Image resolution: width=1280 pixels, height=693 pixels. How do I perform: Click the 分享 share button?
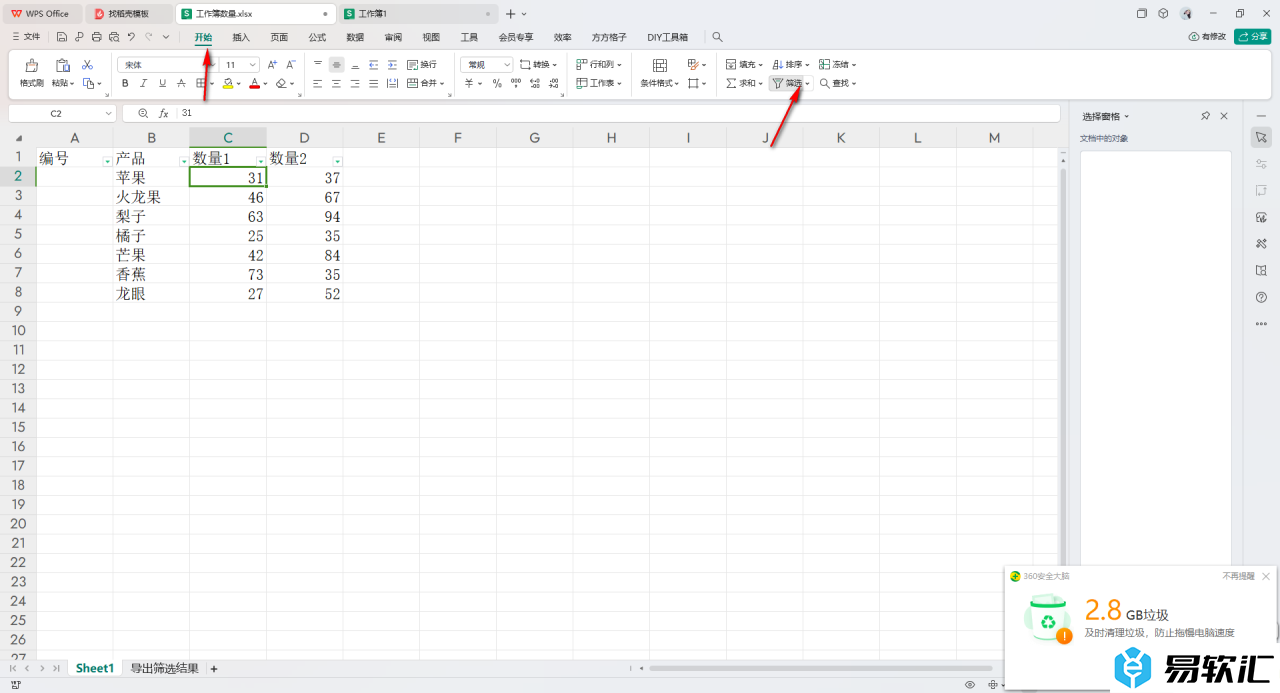[1253, 37]
